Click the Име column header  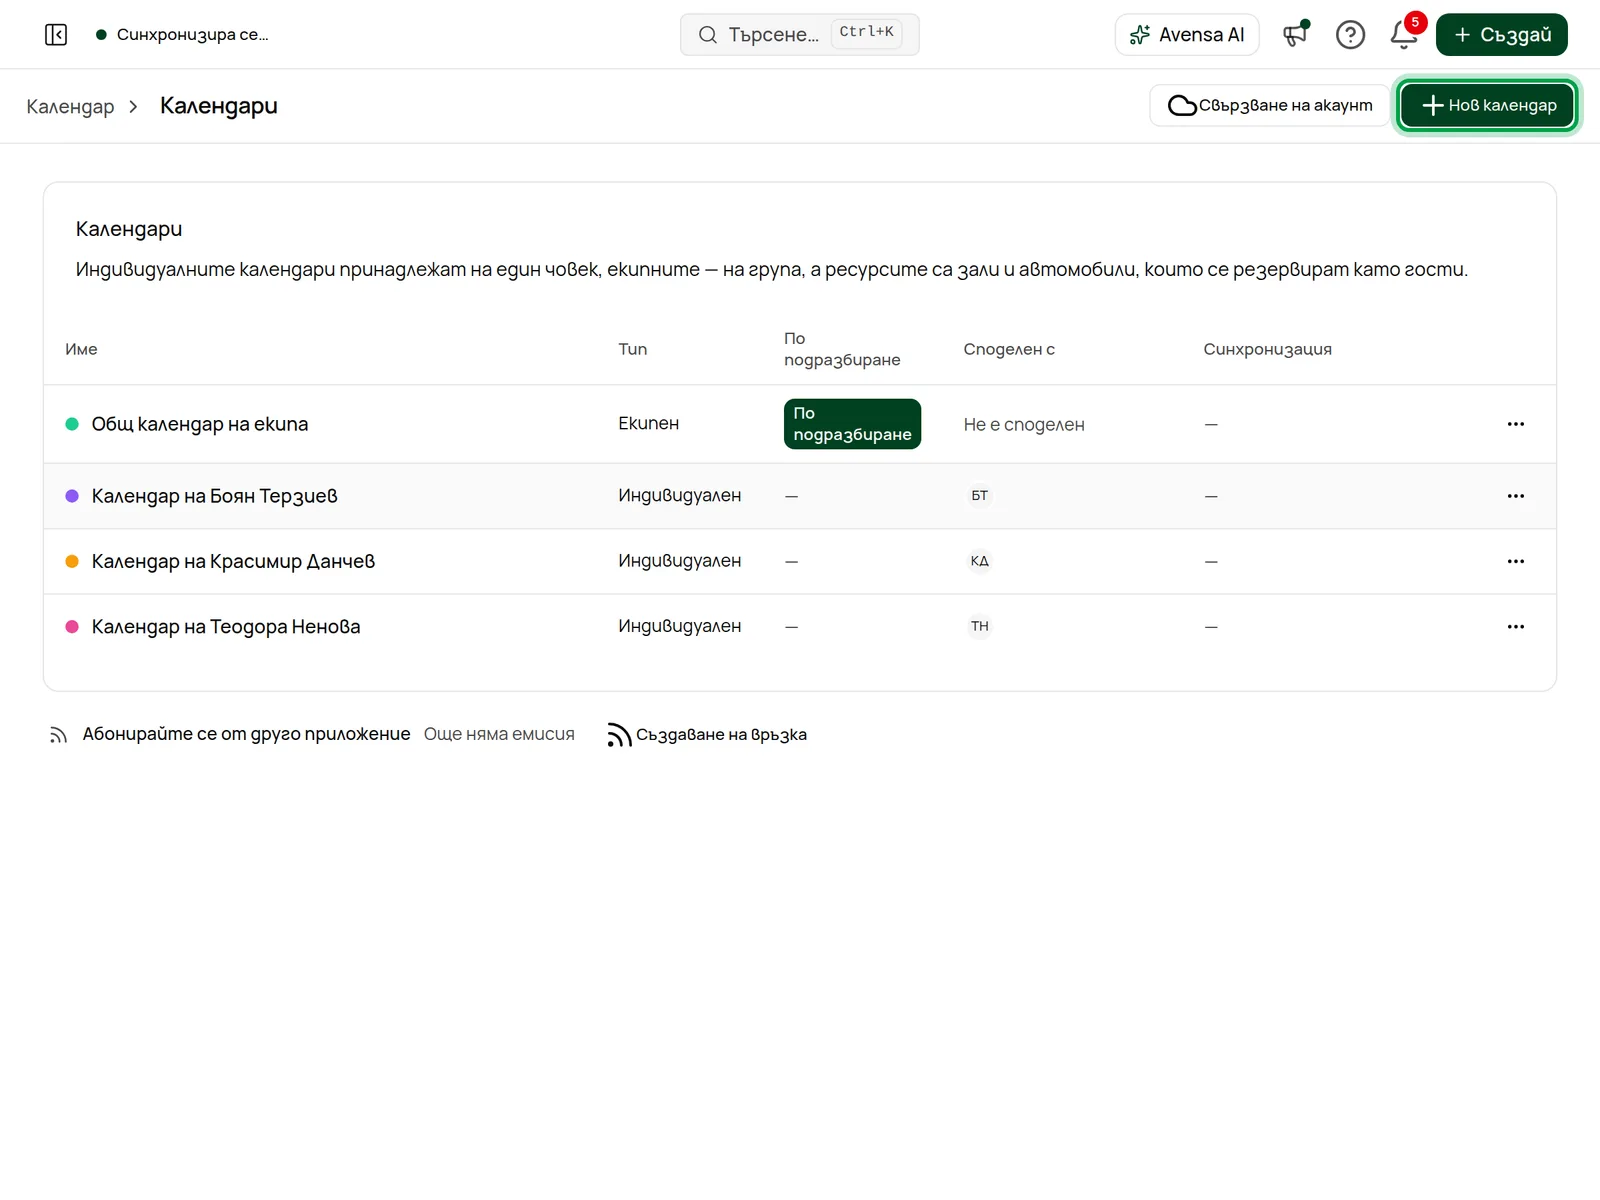click(x=81, y=349)
